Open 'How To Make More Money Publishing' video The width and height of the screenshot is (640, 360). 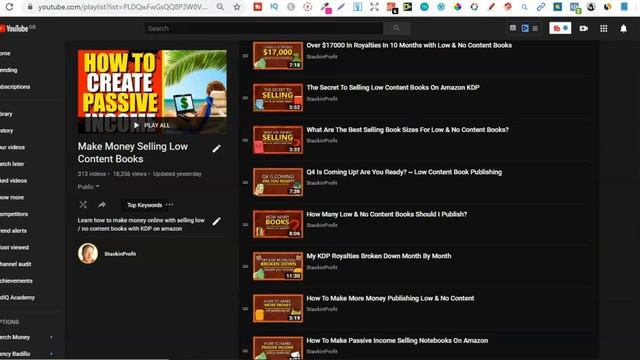[390, 298]
